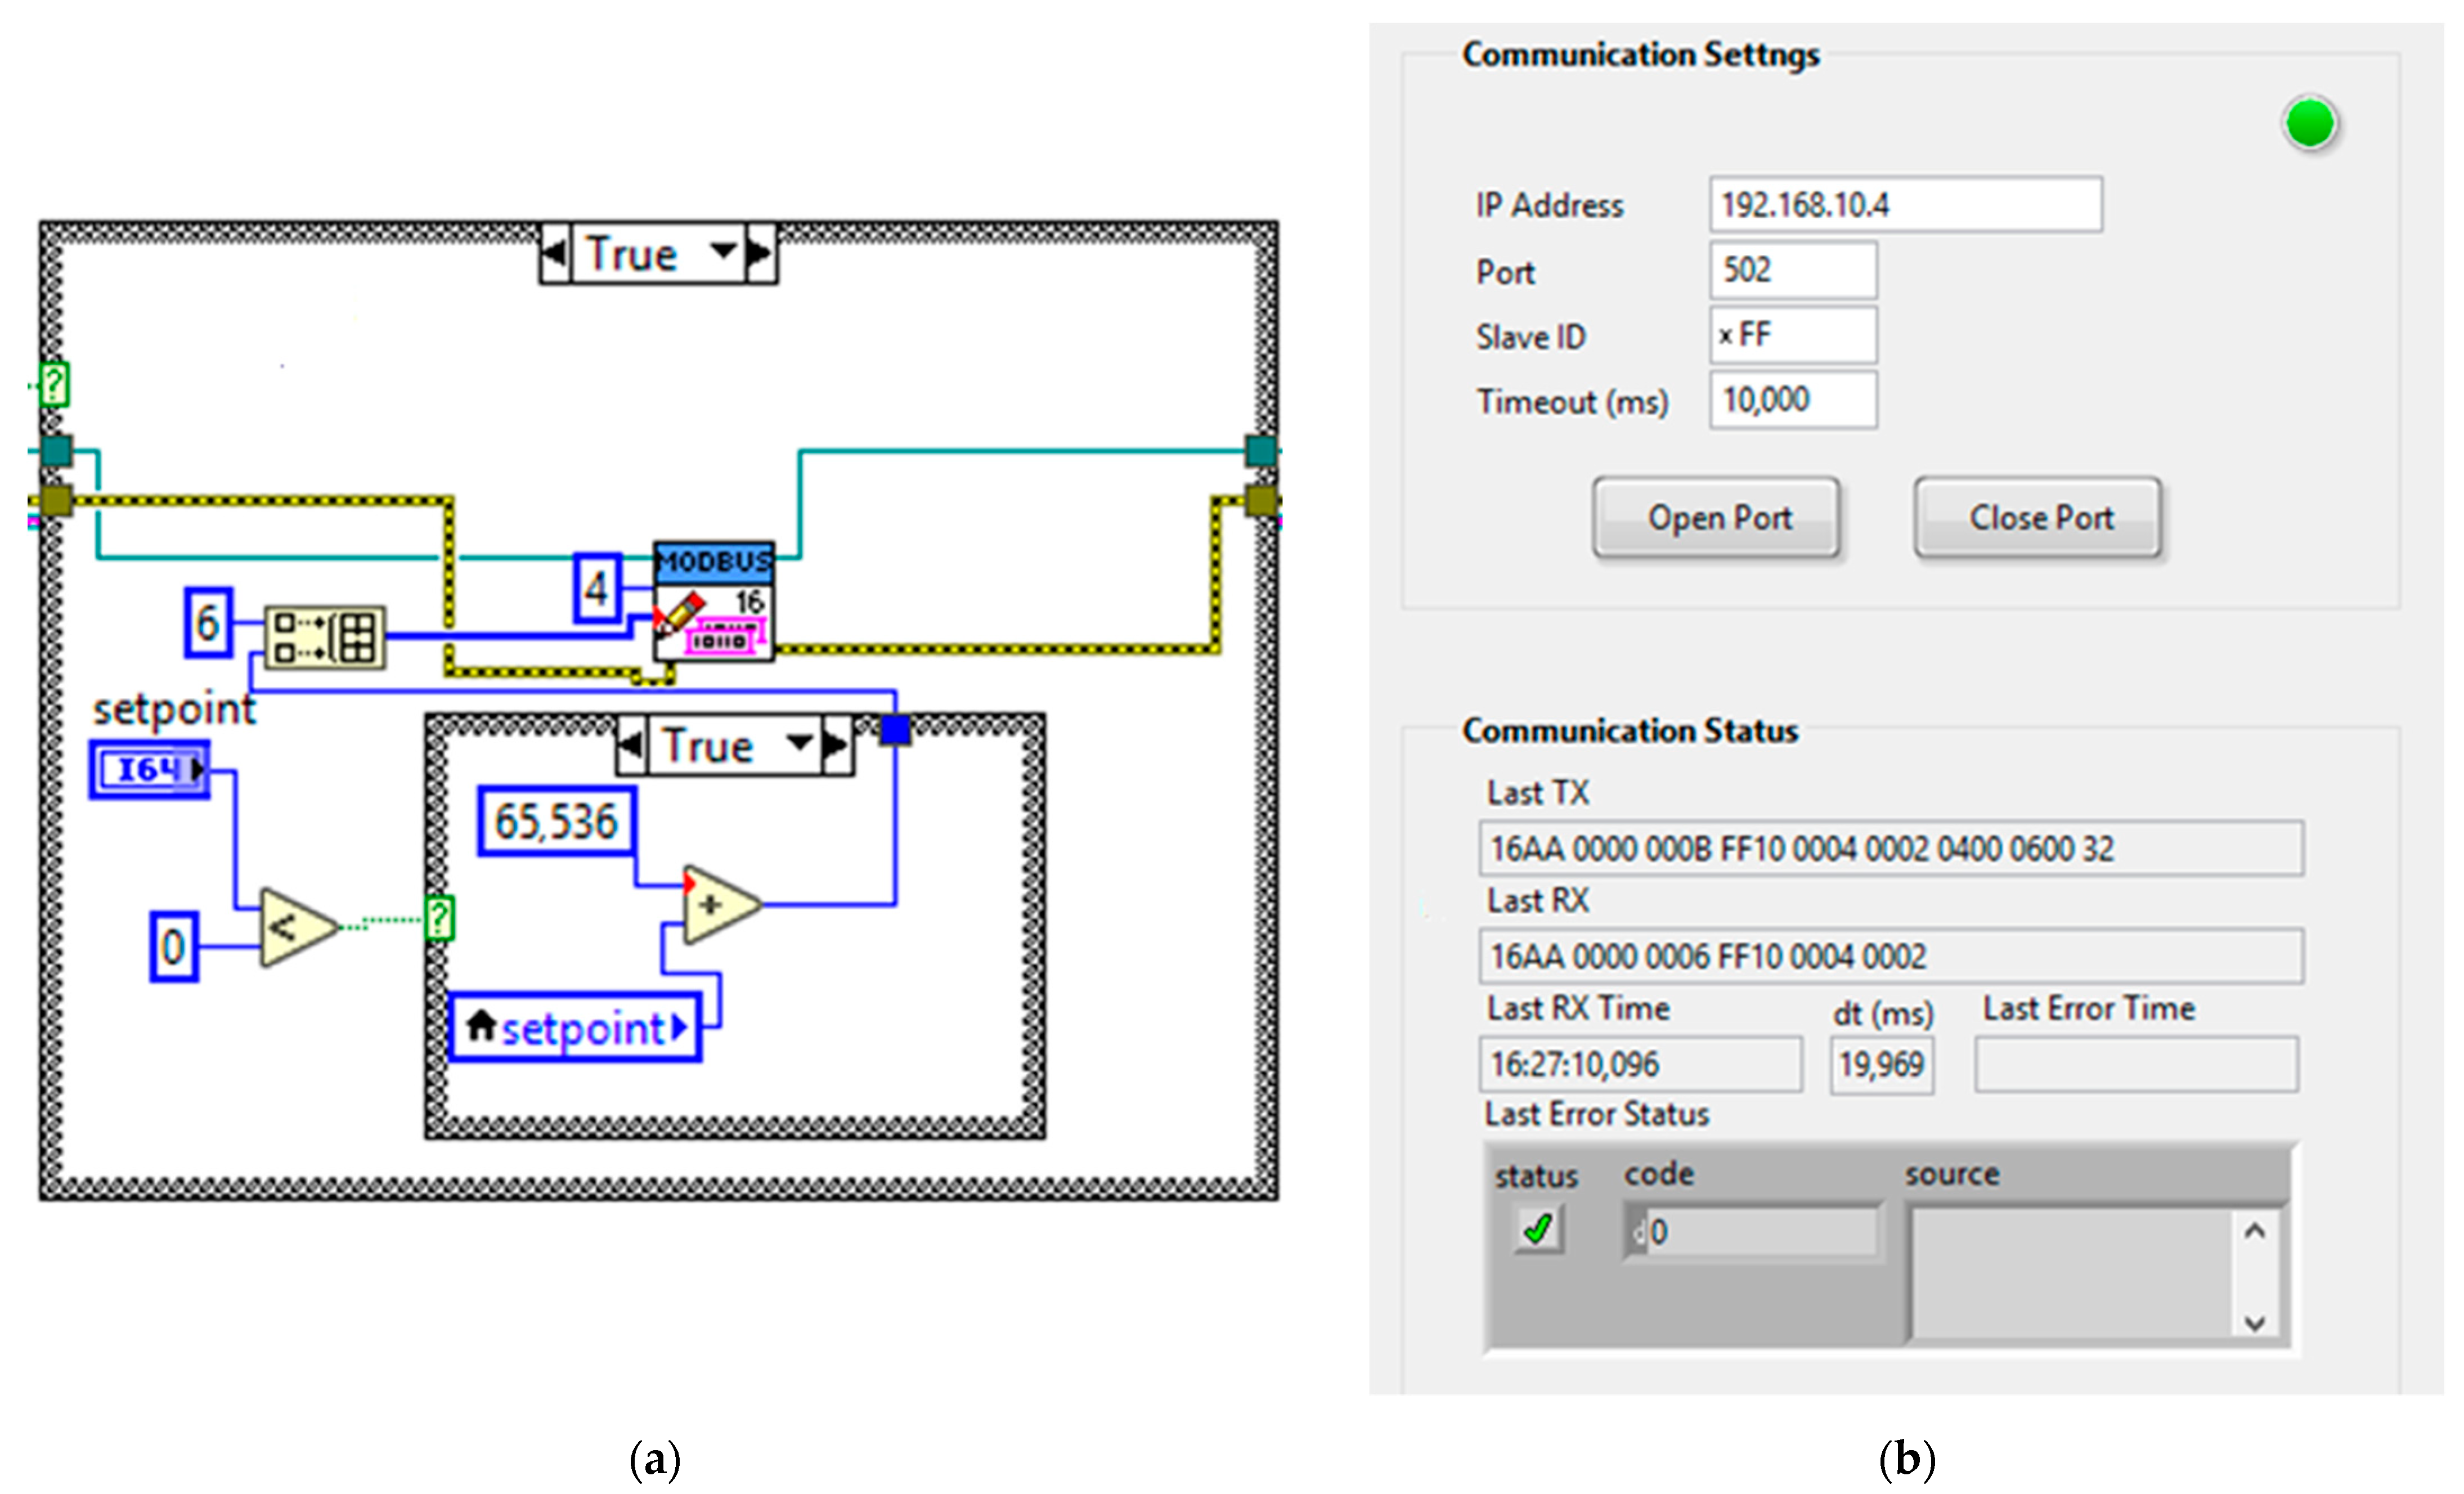The image size is (2464, 1494).
Task: Click the setpoint local variable node
Action: (576, 1027)
